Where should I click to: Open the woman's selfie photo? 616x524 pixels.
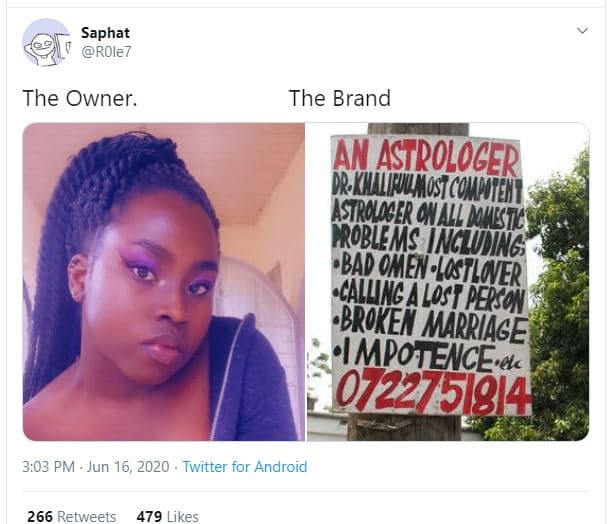tap(164, 282)
